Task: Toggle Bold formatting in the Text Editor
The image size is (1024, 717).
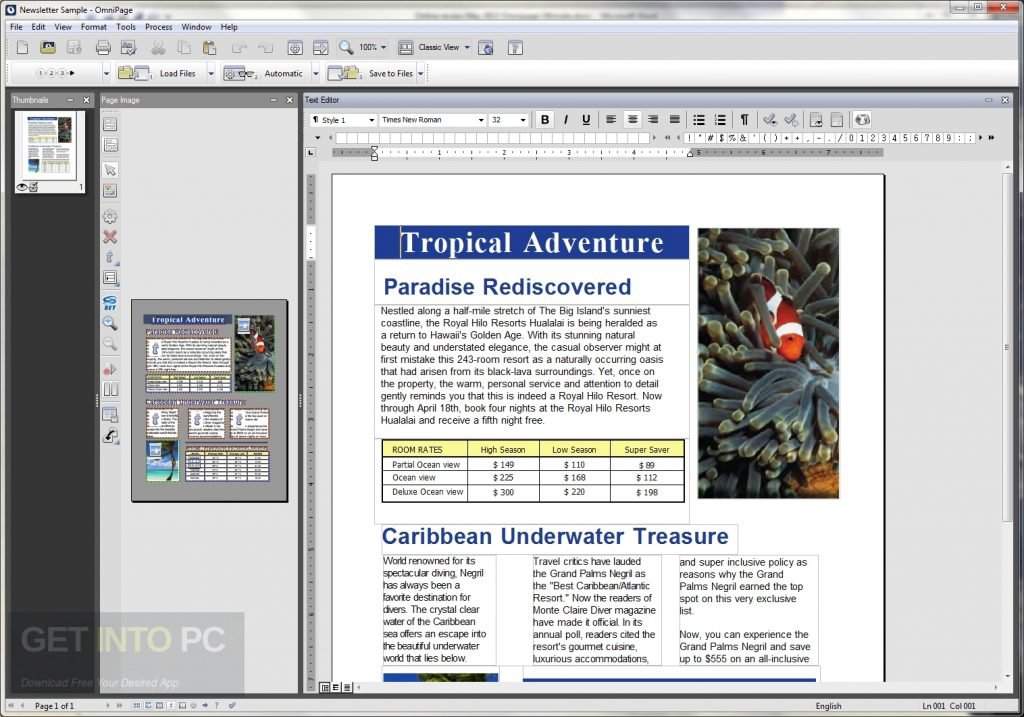Action: (x=545, y=119)
